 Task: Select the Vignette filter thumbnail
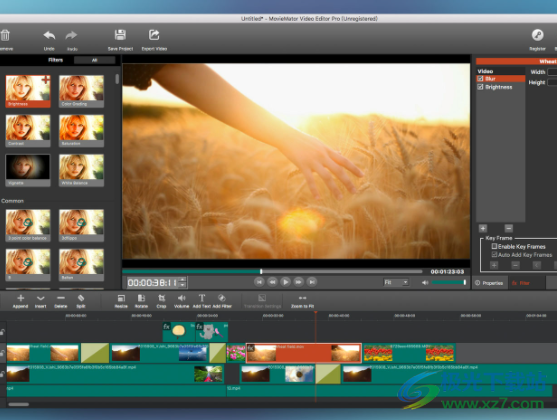[28, 170]
